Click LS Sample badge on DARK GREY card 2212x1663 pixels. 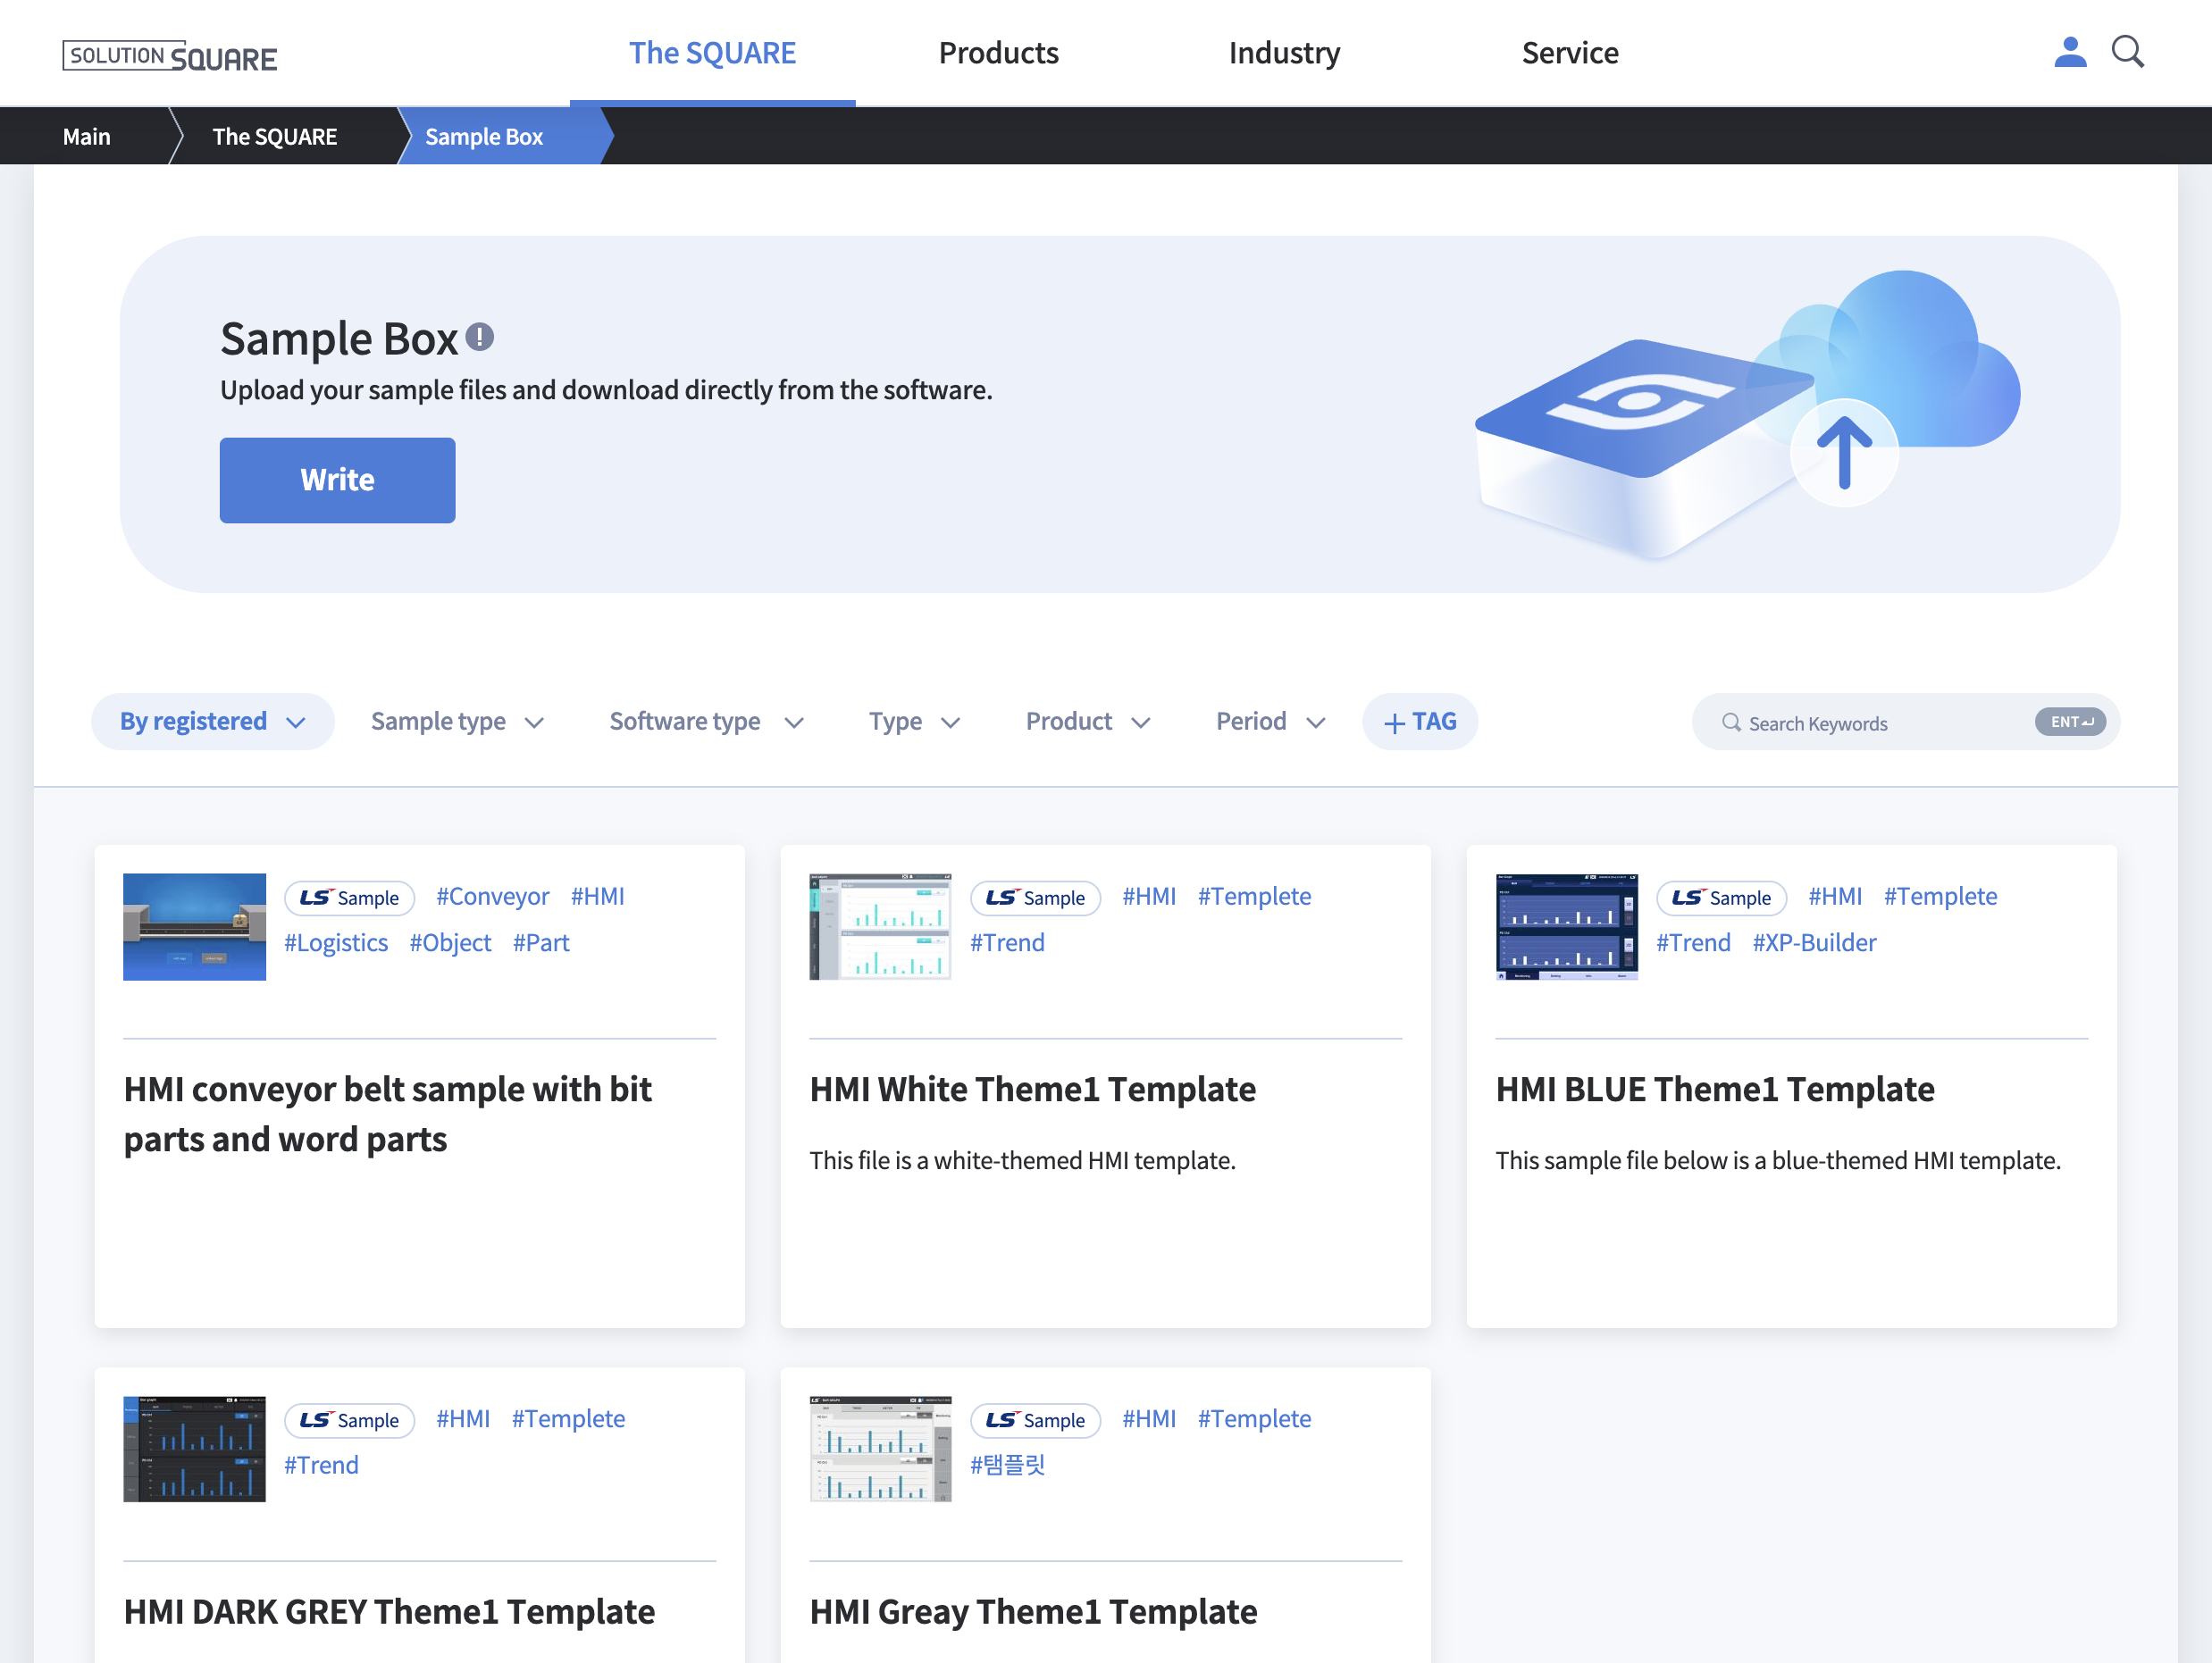(x=350, y=1421)
